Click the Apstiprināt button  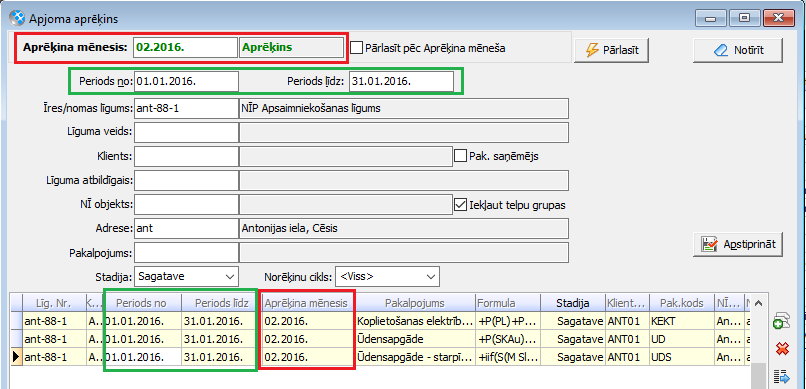(x=738, y=244)
